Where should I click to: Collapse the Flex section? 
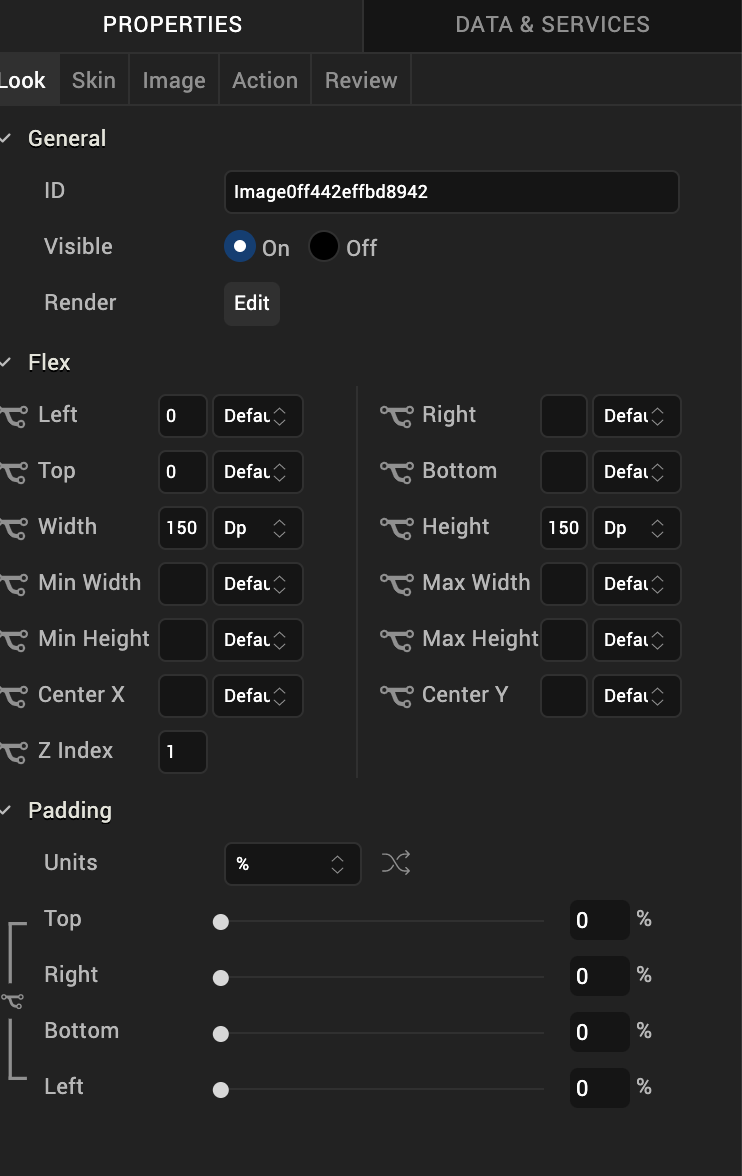(7, 363)
